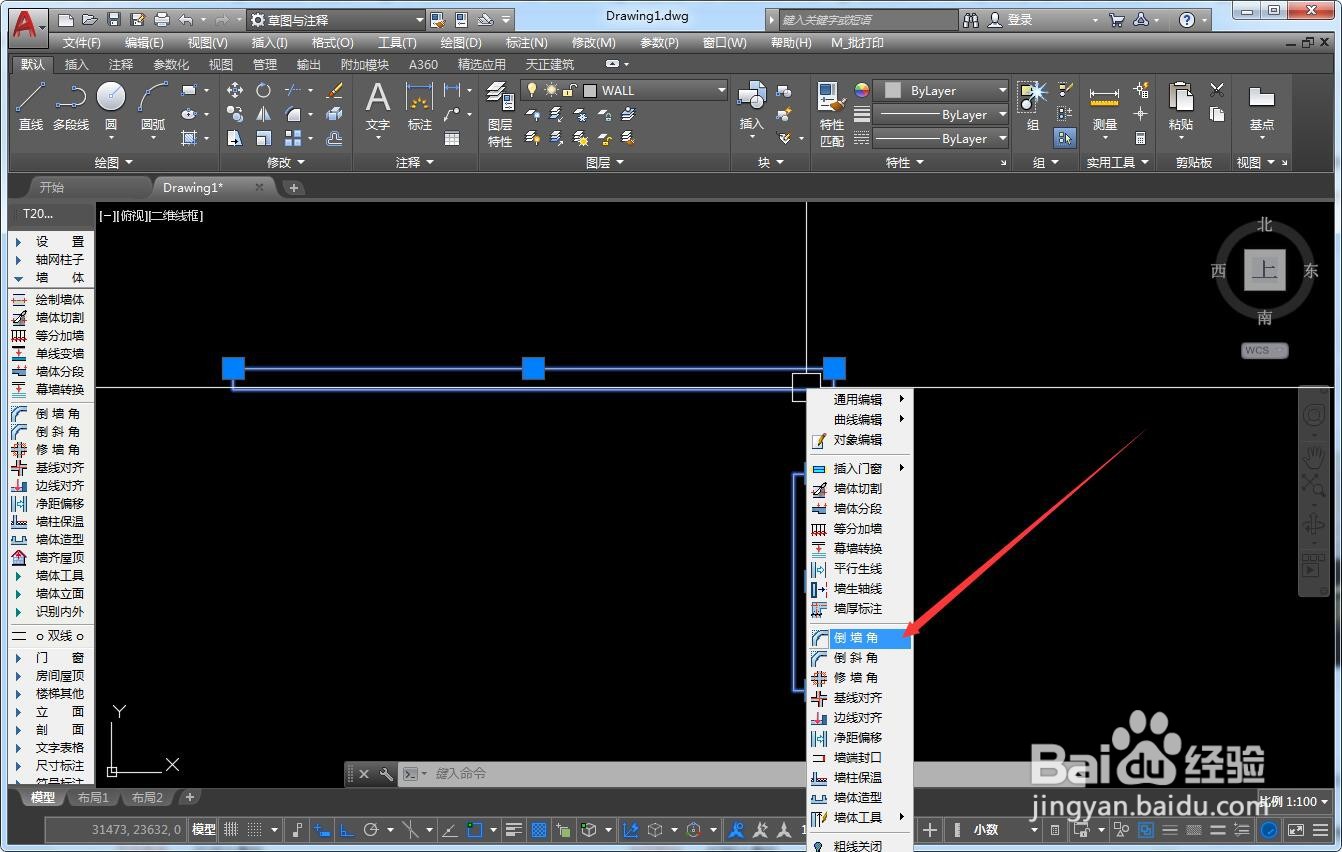Open the 文件(F) menu
This screenshot has height=852, width=1342.
point(81,43)
